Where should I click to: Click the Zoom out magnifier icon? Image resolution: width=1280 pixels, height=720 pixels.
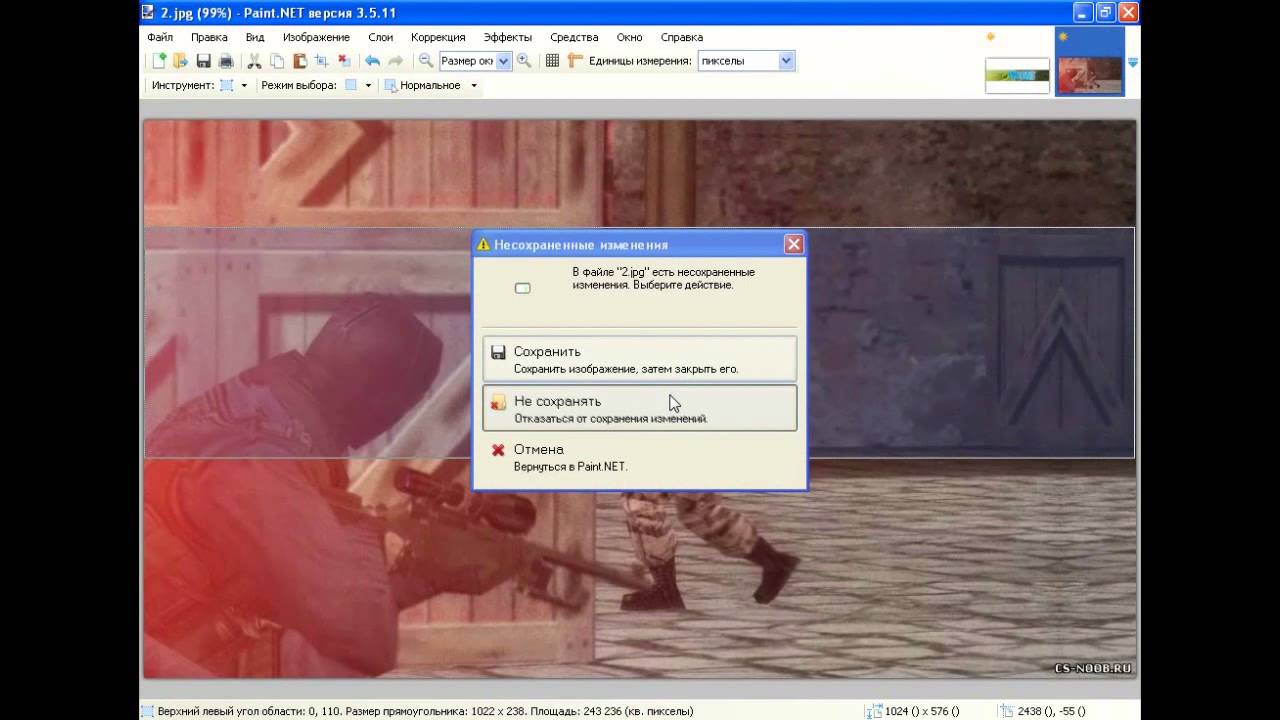point(425,61)
